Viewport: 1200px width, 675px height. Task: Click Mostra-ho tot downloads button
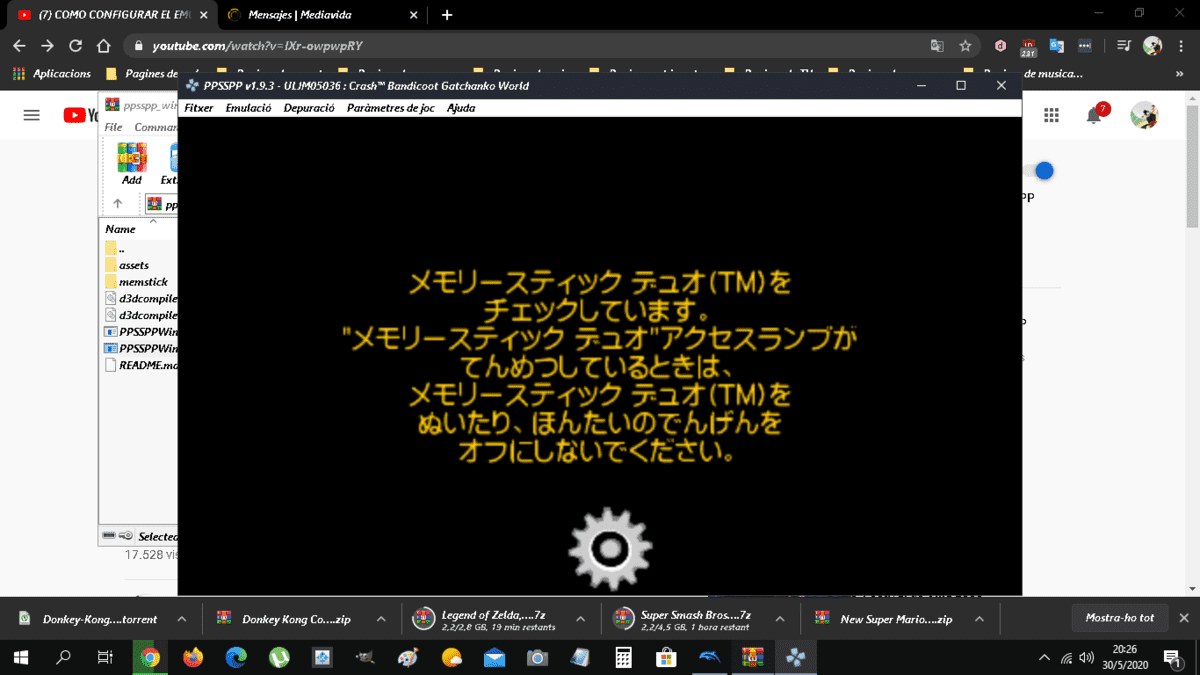coord(1119,618)
